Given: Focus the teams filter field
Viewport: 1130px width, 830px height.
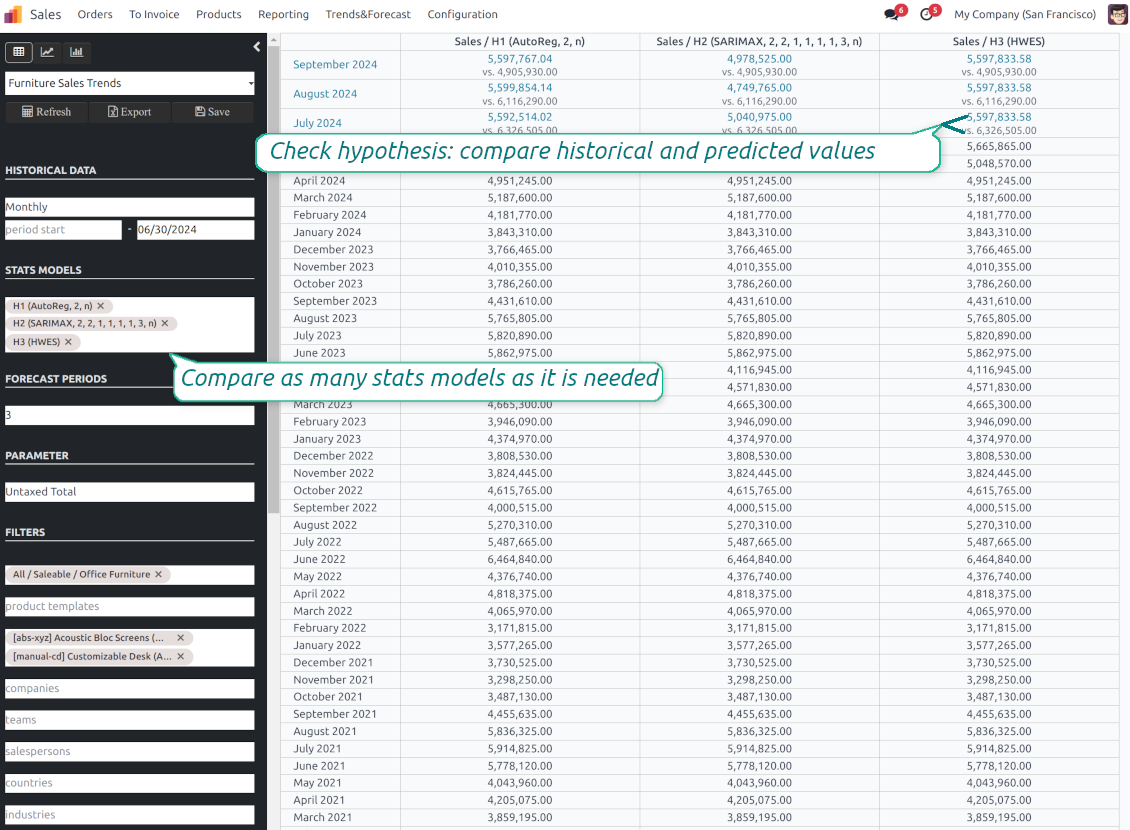Looking at the screenshot, I should [x=130, y=720].
